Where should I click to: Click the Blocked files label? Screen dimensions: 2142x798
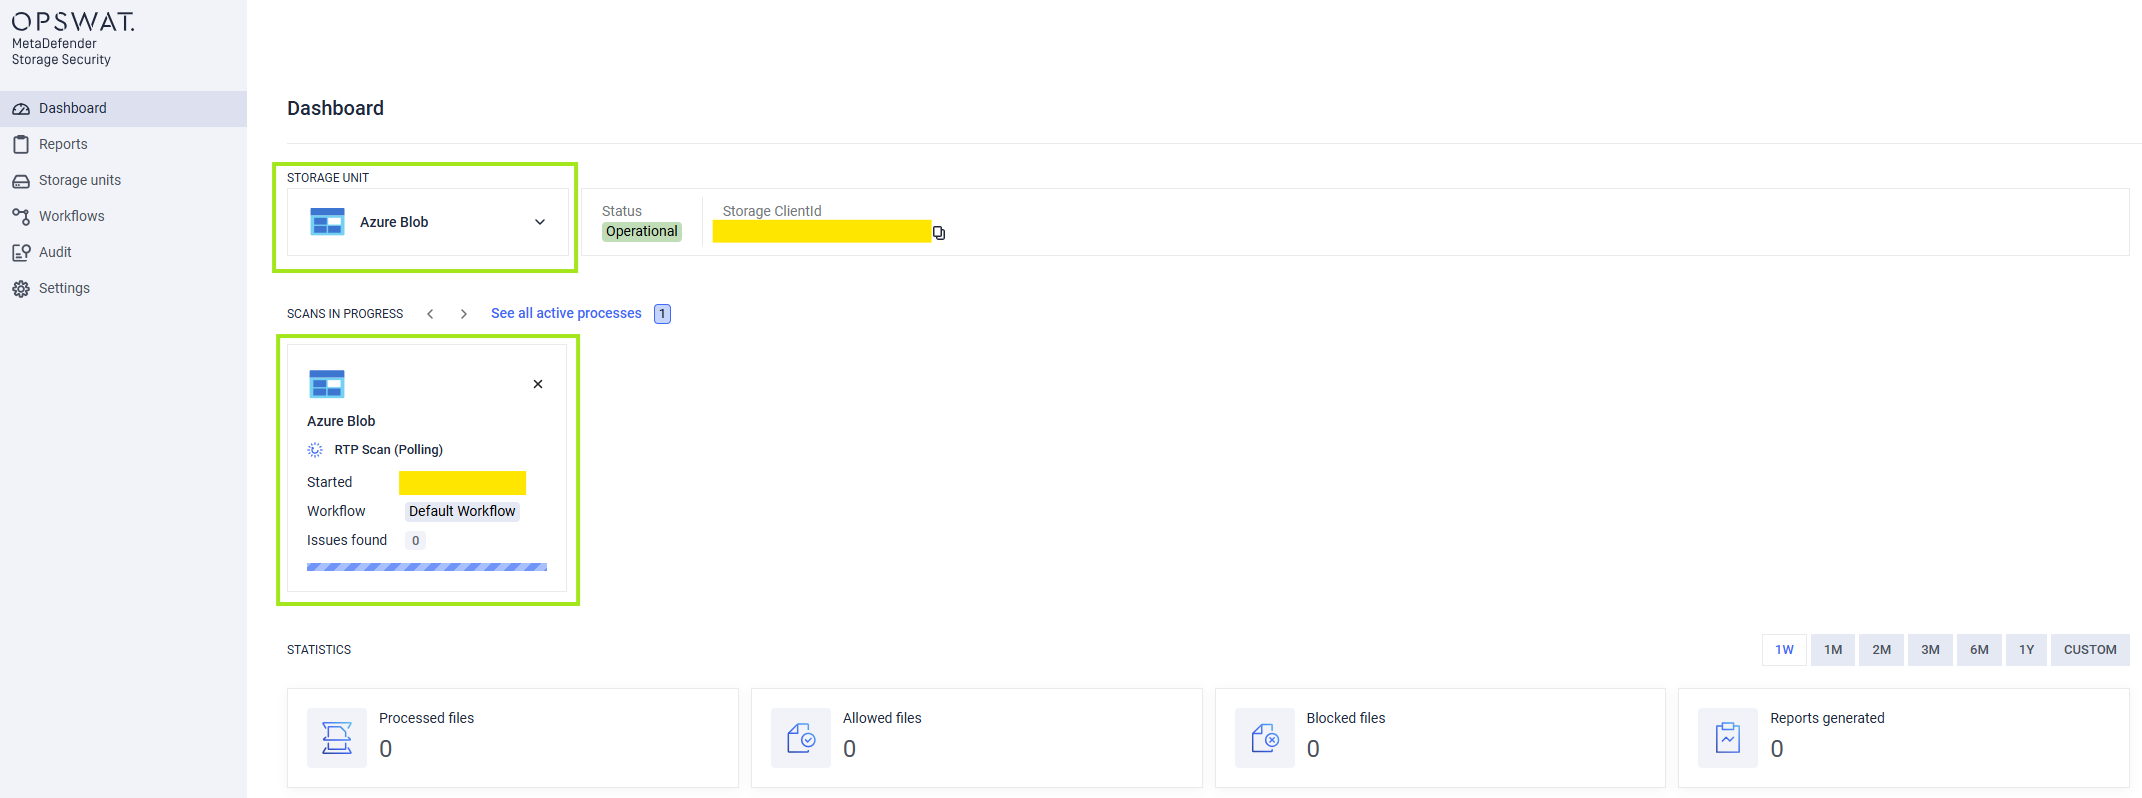(1346, 718)
